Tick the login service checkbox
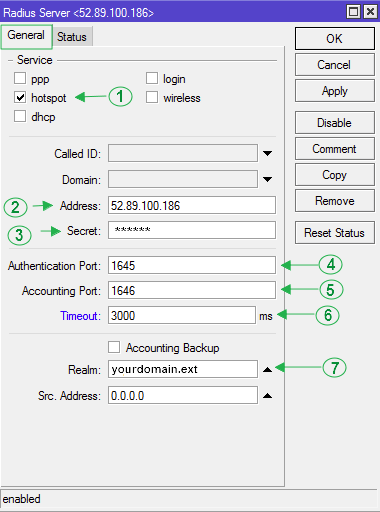The width and height of the screenshot is (380, 512). [152, 78]
